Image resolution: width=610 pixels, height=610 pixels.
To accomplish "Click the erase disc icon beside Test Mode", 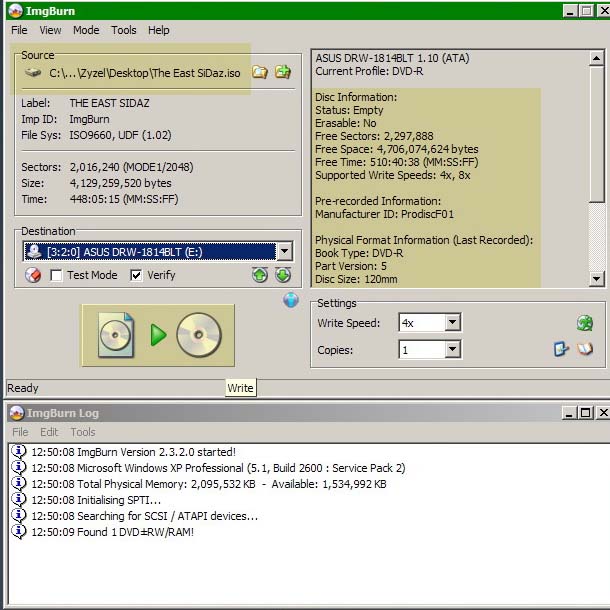I will (x=33, y=275).
